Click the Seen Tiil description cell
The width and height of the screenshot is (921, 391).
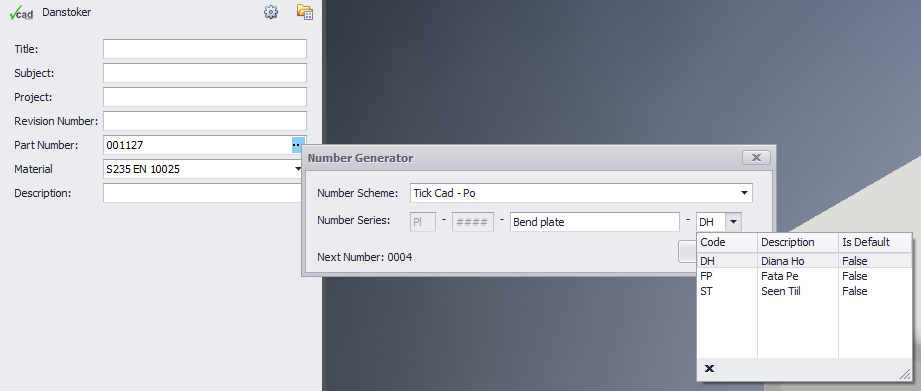798,291
